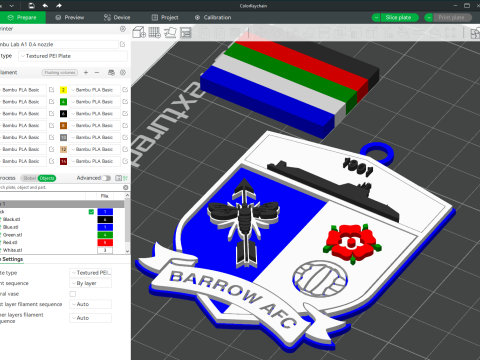Screen dimensions: 480x360
Task: Open filament 4 Bambu PLA Basic dropdown
Action: [x=94, y=102]
